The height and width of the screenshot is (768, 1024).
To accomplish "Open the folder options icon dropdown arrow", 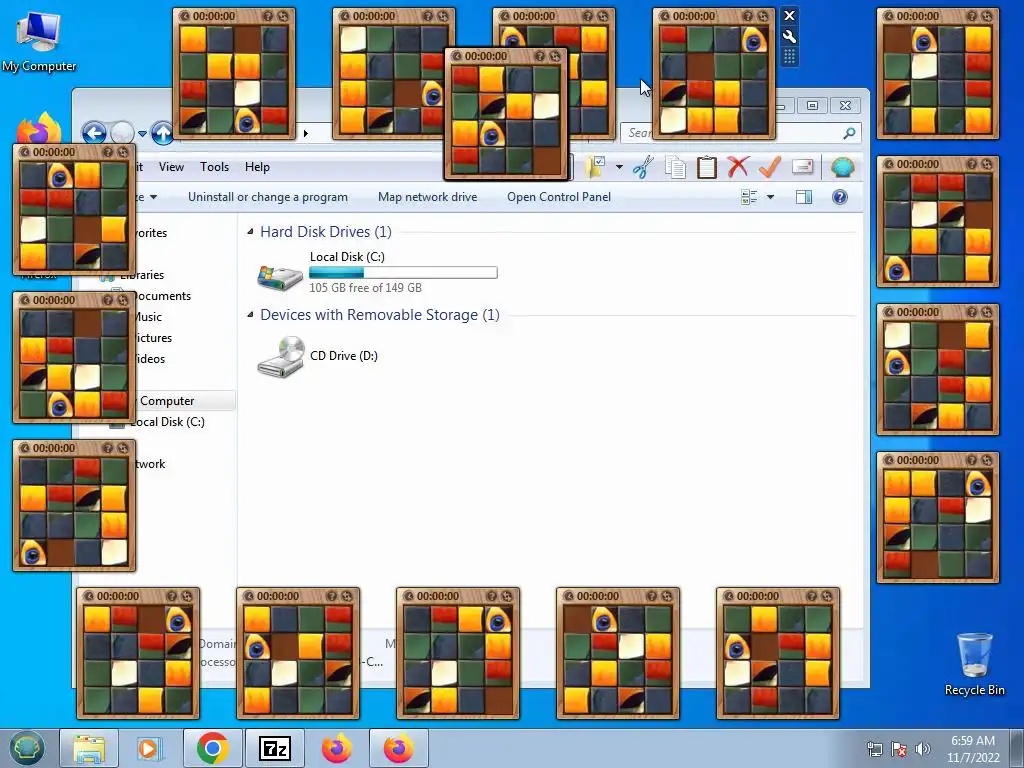I will [x=618, y=167].
